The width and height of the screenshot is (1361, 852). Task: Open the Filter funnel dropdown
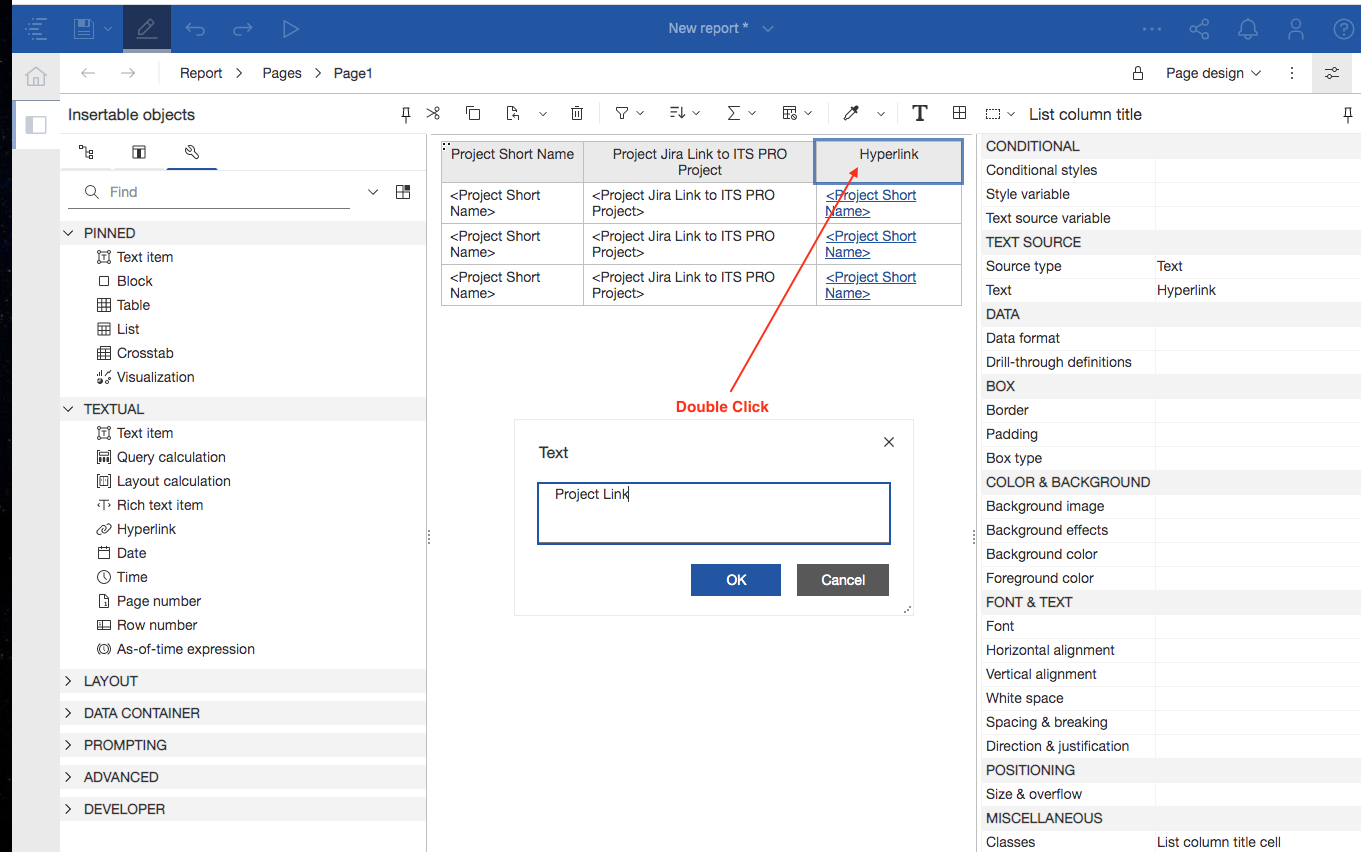(629, 114)
